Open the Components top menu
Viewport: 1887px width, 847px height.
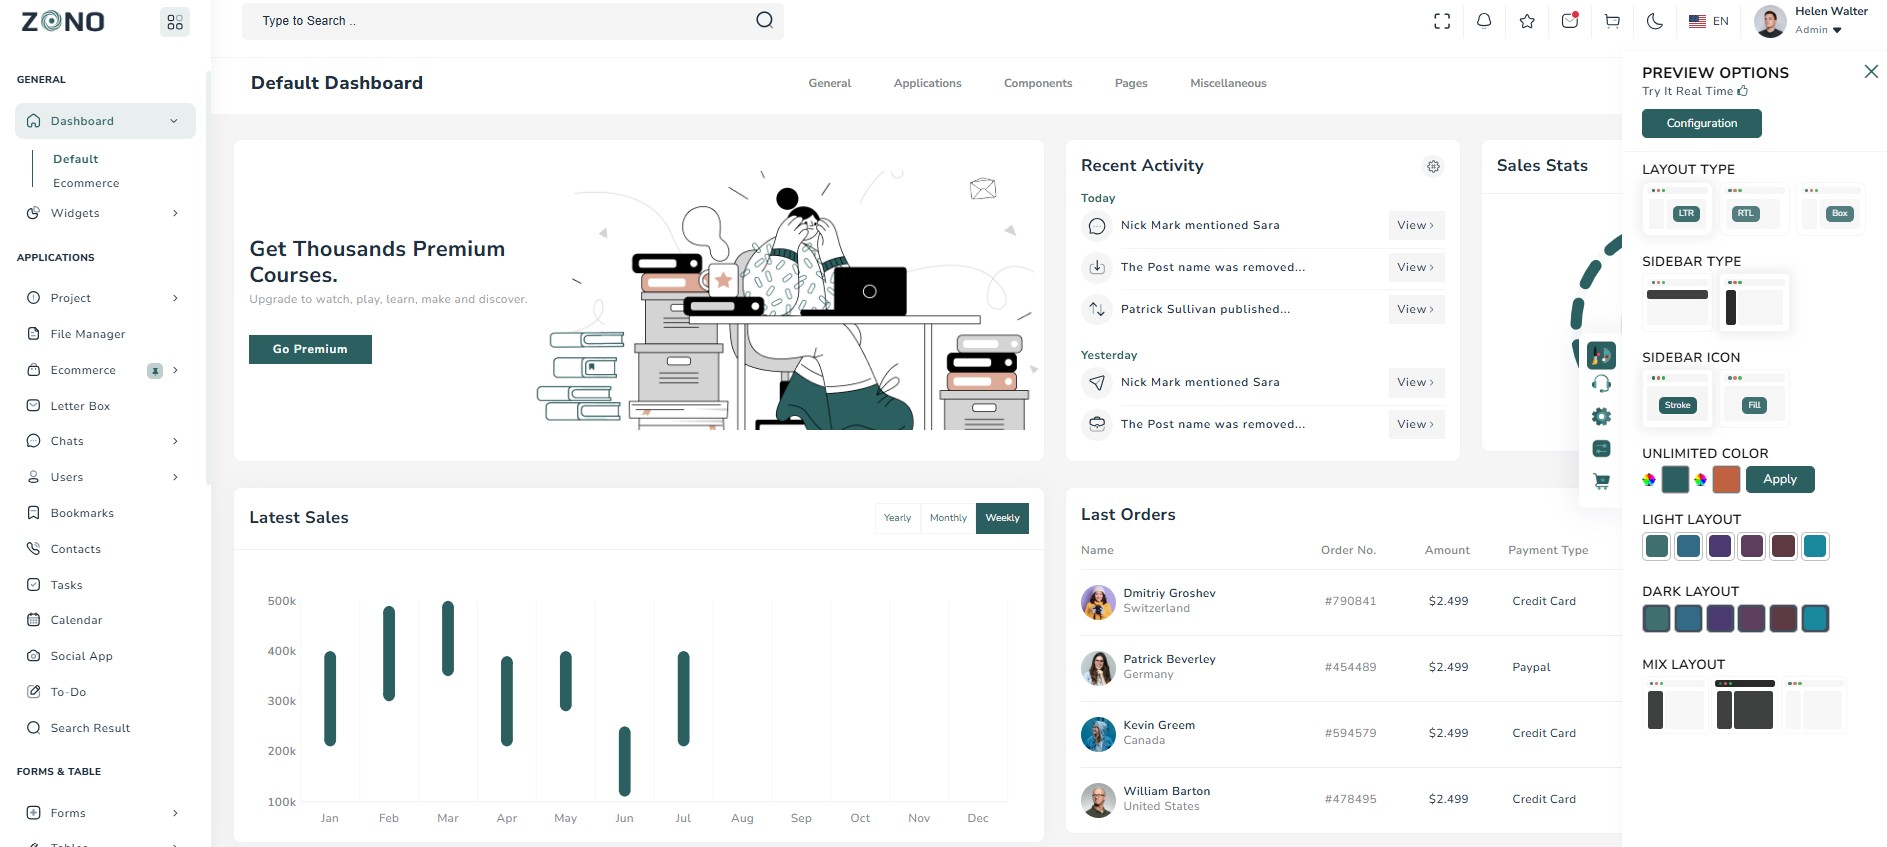tap(1038, 83)
